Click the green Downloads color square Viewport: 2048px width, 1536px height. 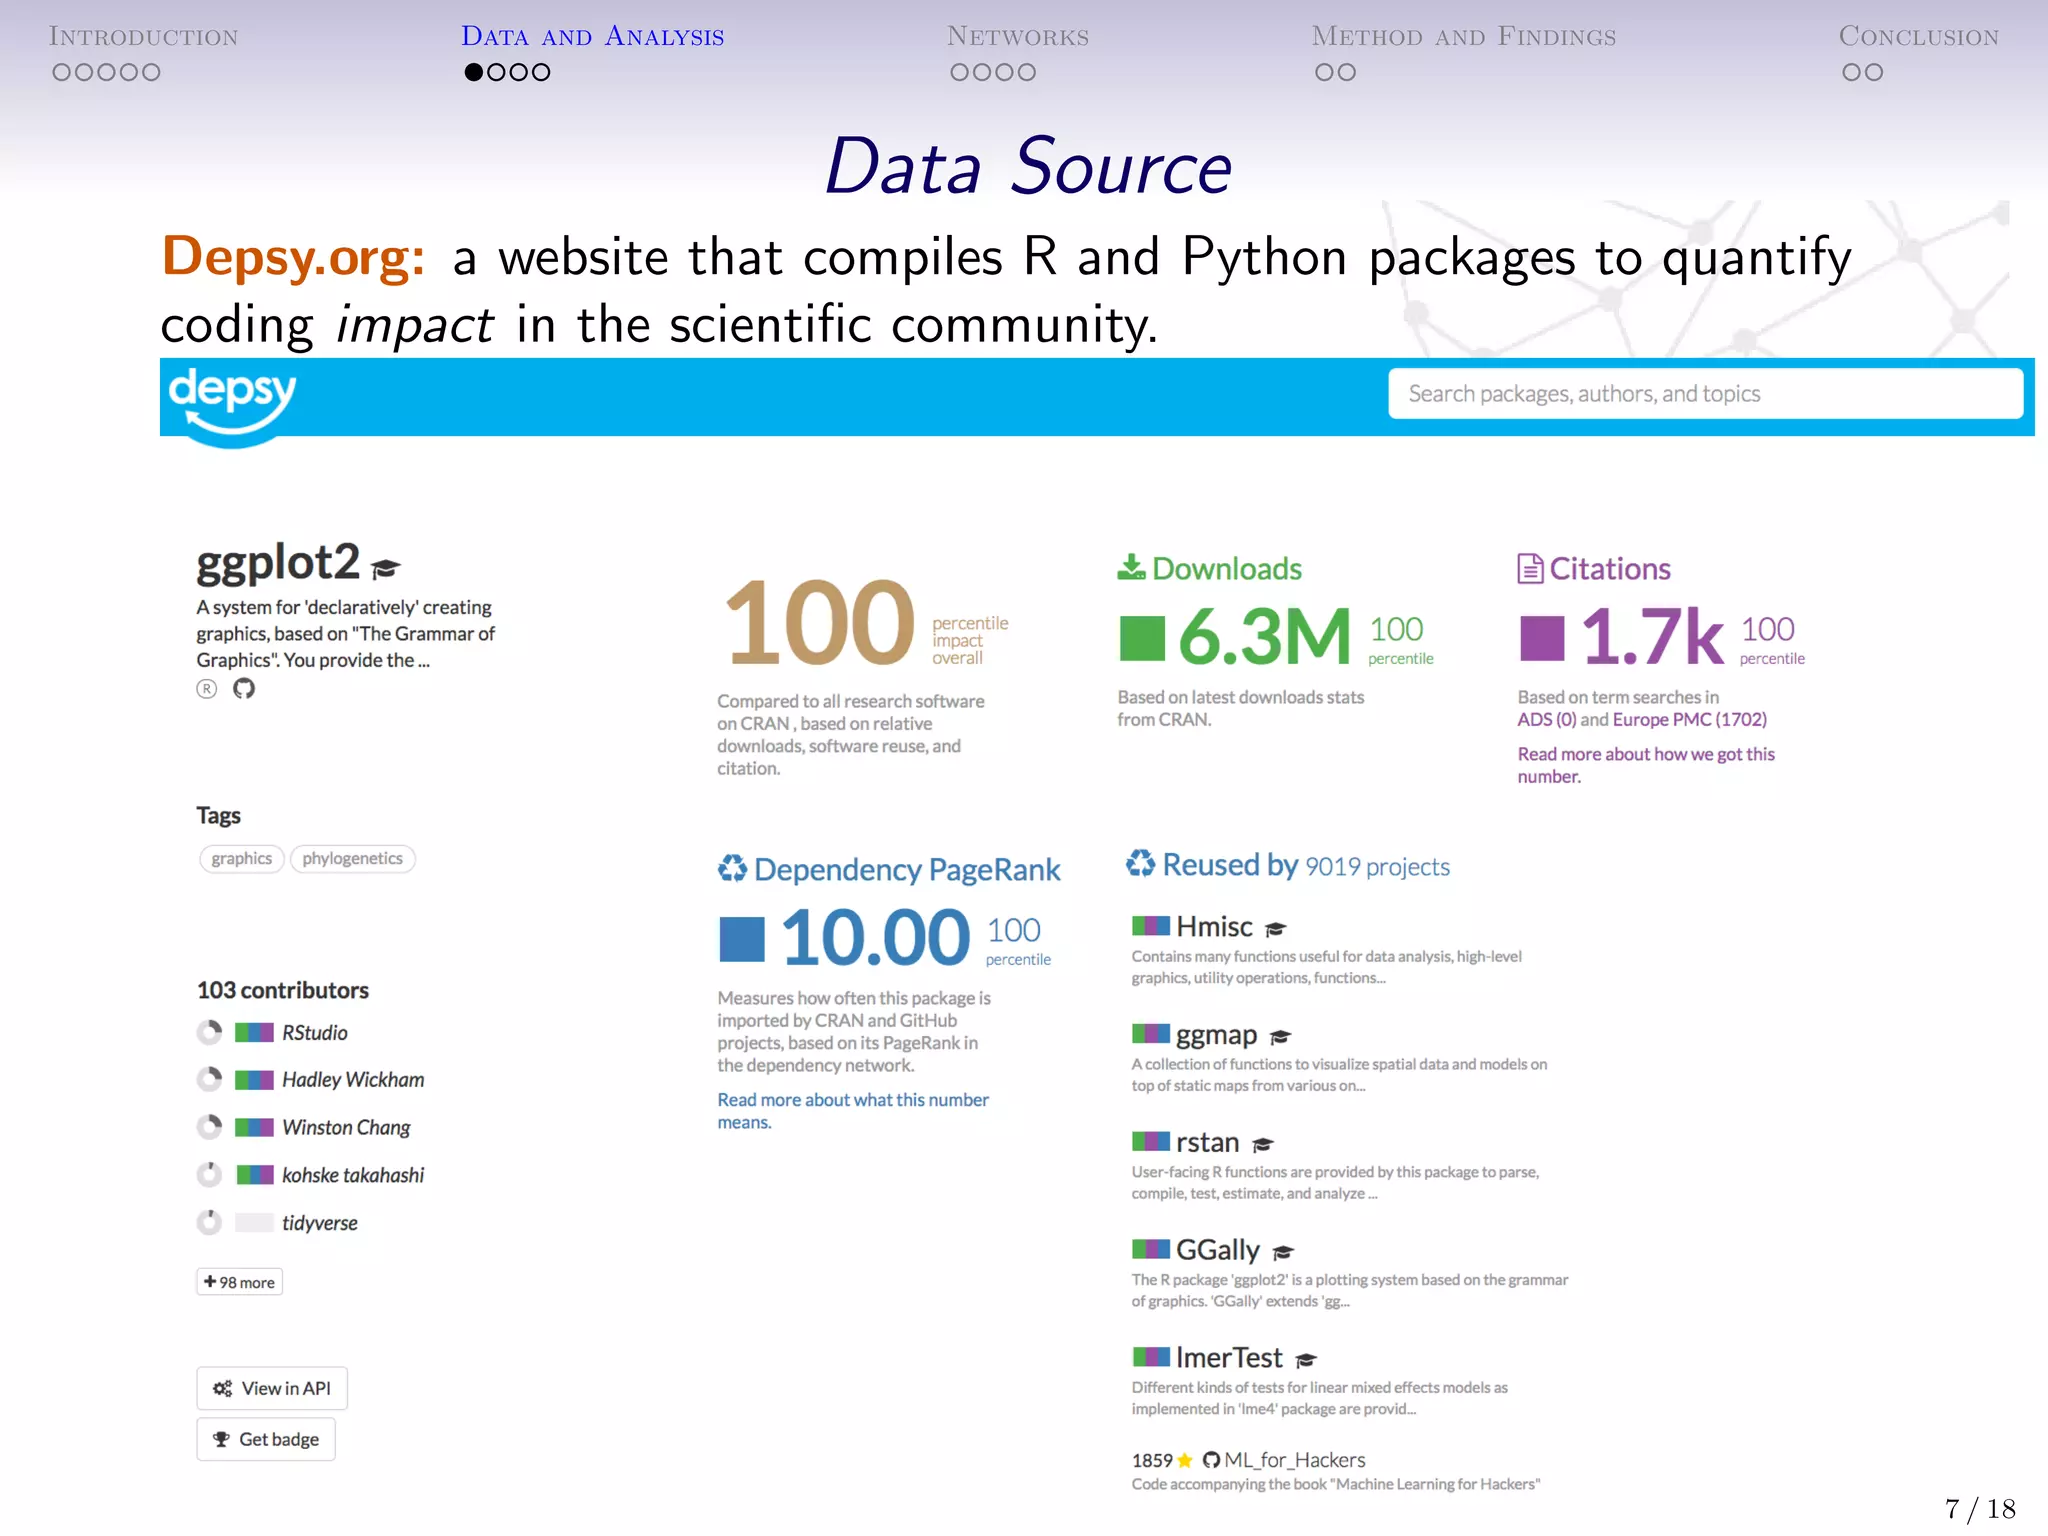(x=1142, y=639)
